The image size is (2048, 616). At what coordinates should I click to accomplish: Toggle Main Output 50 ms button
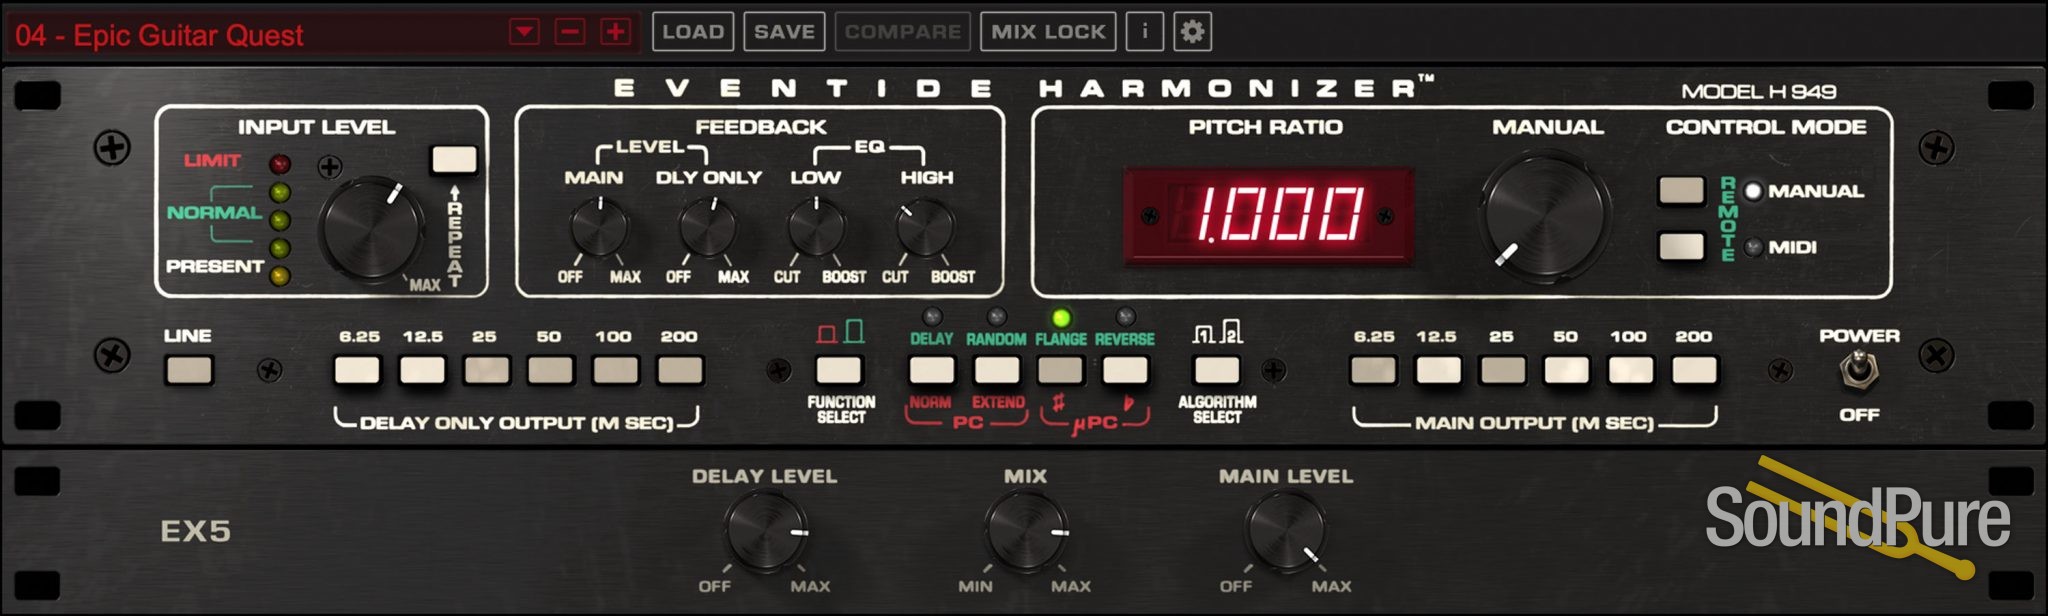coord(1566,370)
